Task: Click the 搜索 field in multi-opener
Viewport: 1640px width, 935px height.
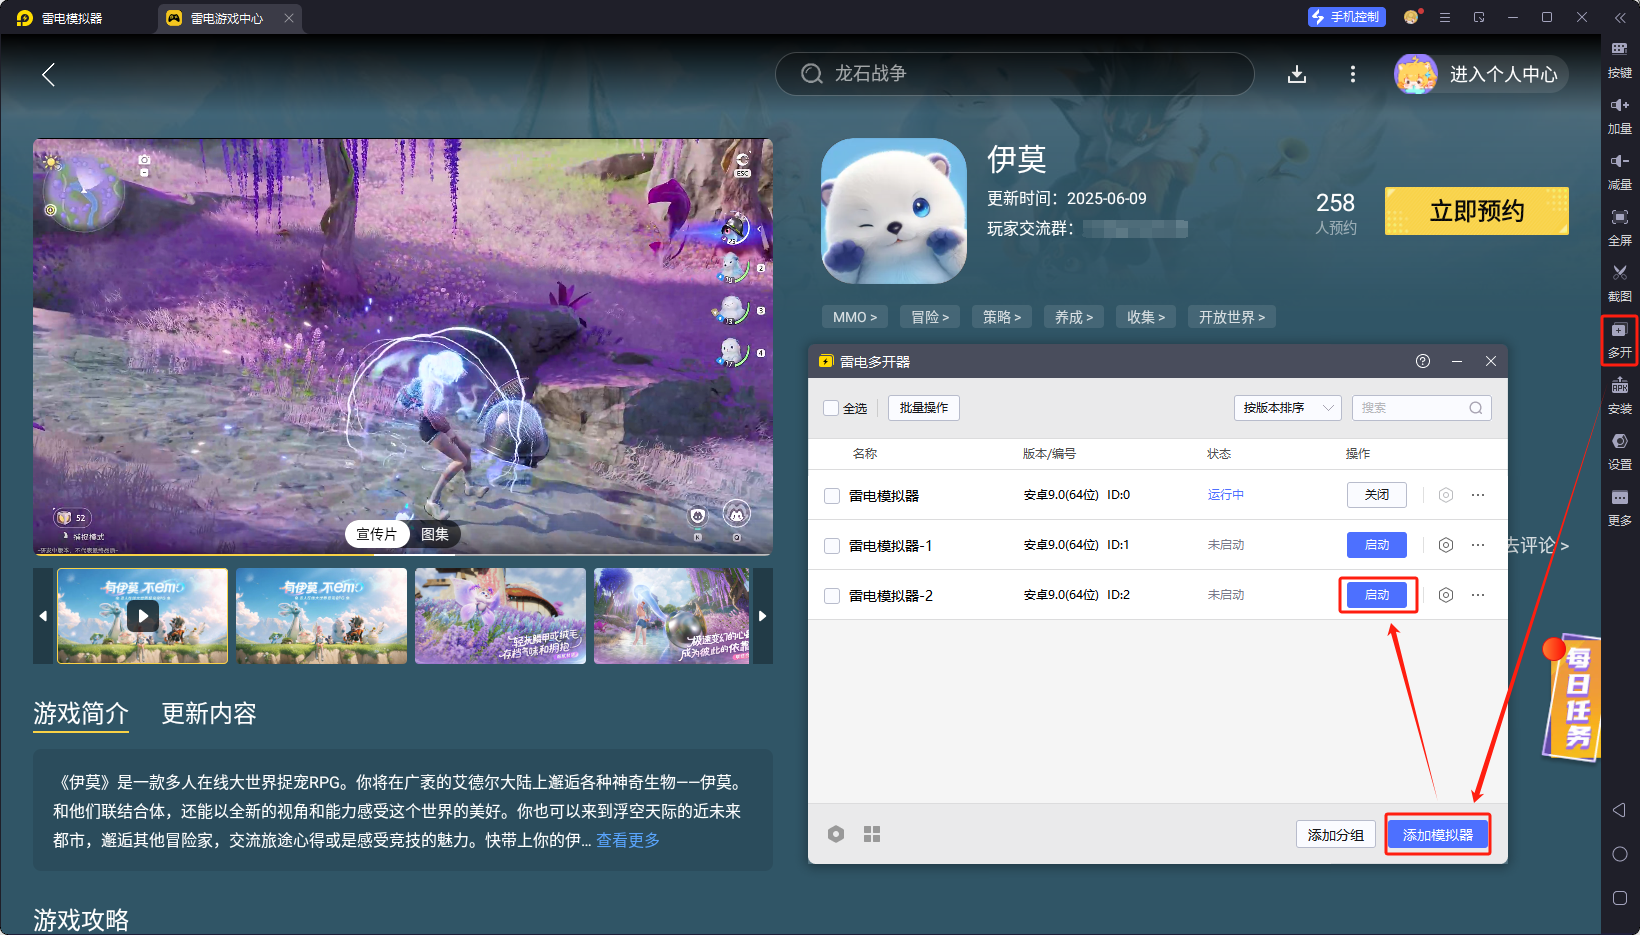Action: pos(1422,408)
